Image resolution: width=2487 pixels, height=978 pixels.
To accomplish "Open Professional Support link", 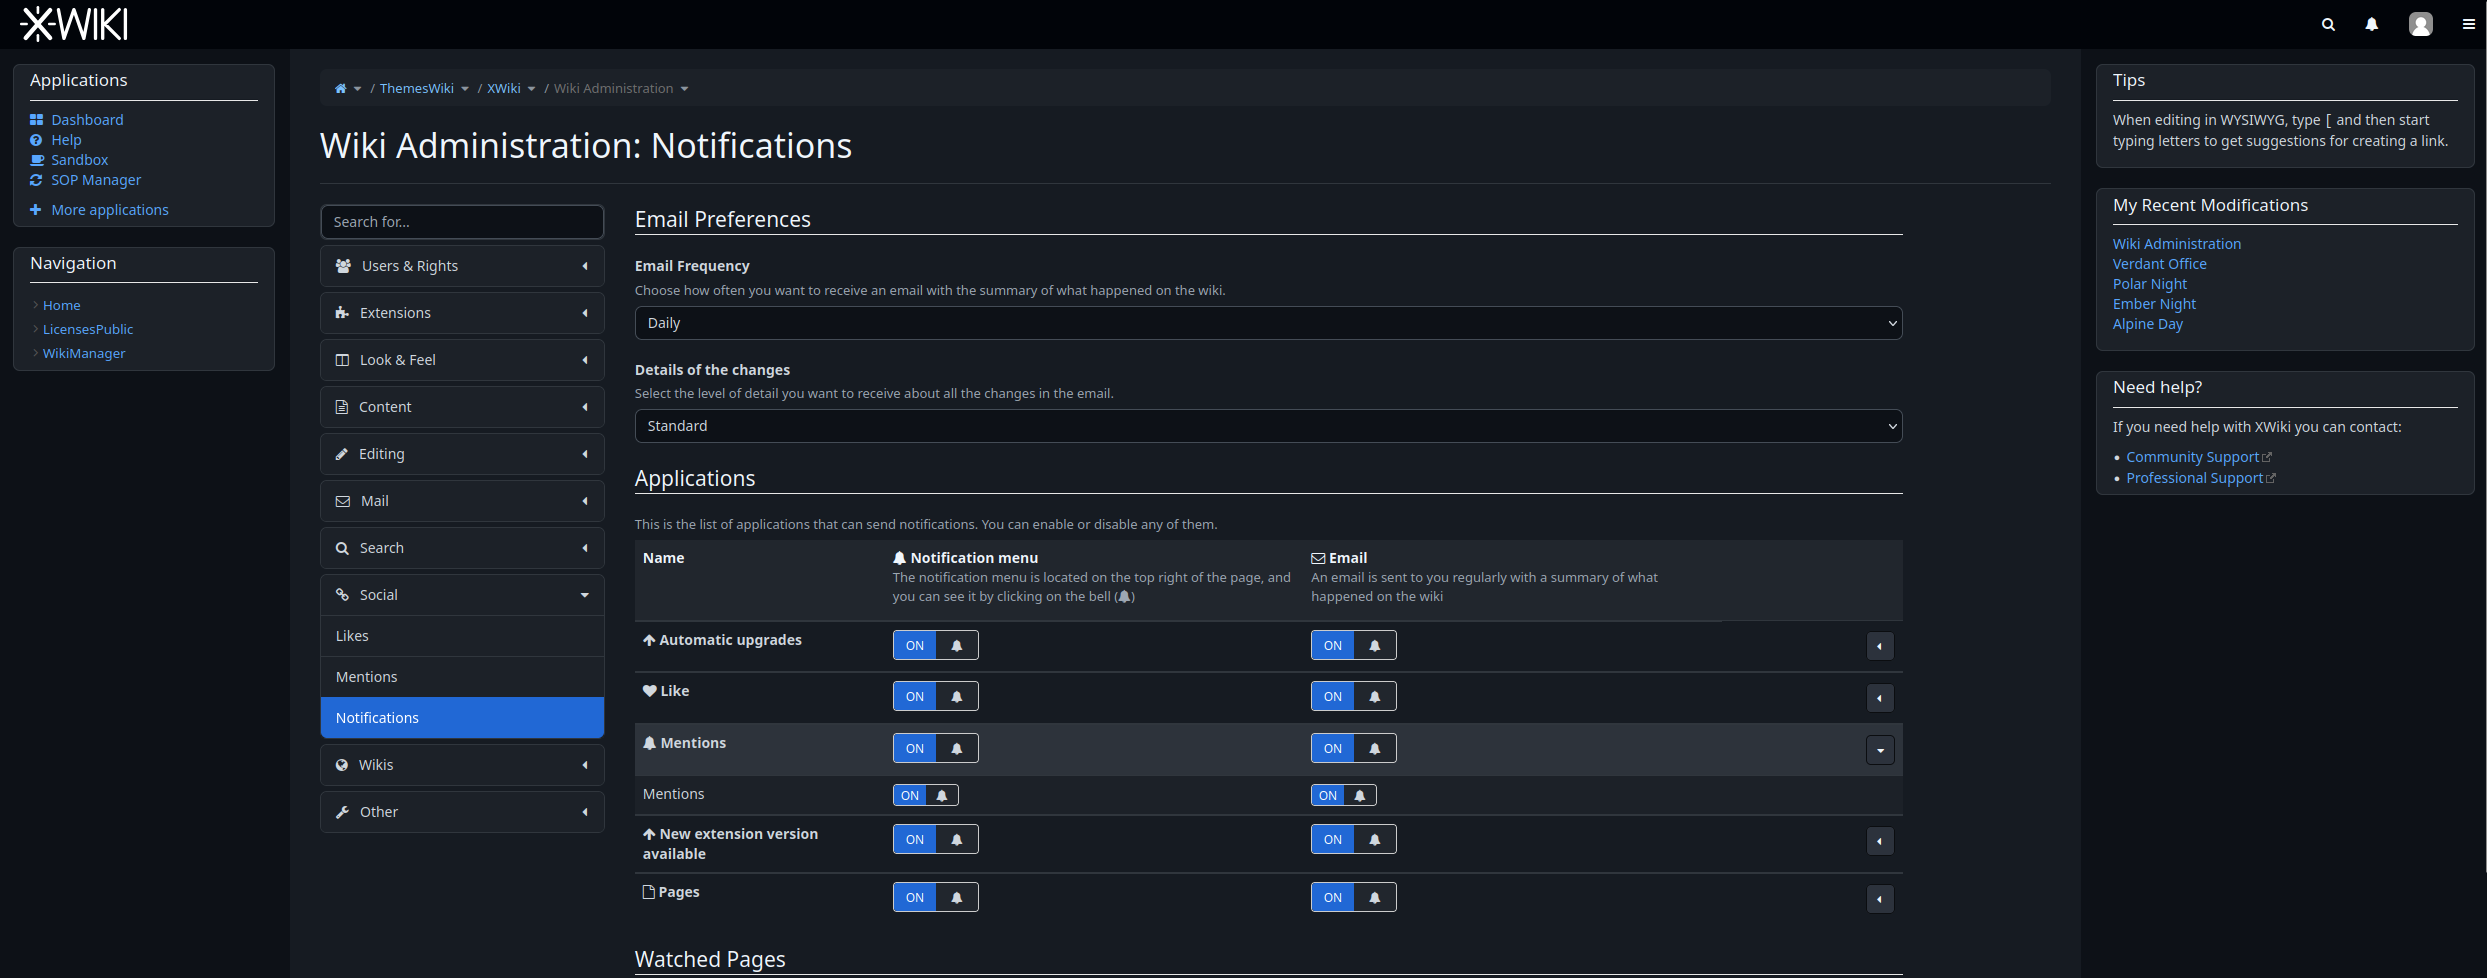I will (2195, 478).
